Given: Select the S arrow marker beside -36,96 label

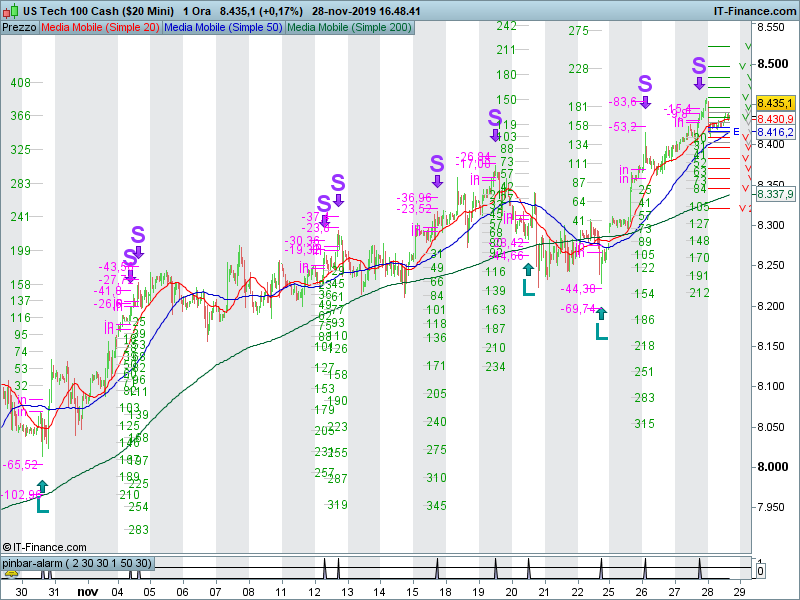Looking at the screenshot, I should (437, 164).
